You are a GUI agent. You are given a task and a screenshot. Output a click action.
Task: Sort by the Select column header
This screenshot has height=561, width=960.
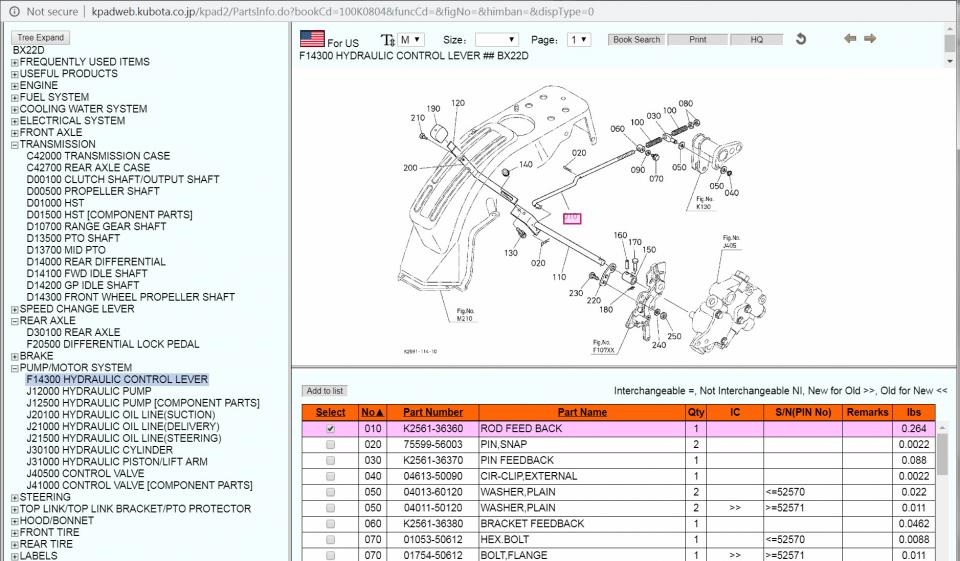coord(331,412)
